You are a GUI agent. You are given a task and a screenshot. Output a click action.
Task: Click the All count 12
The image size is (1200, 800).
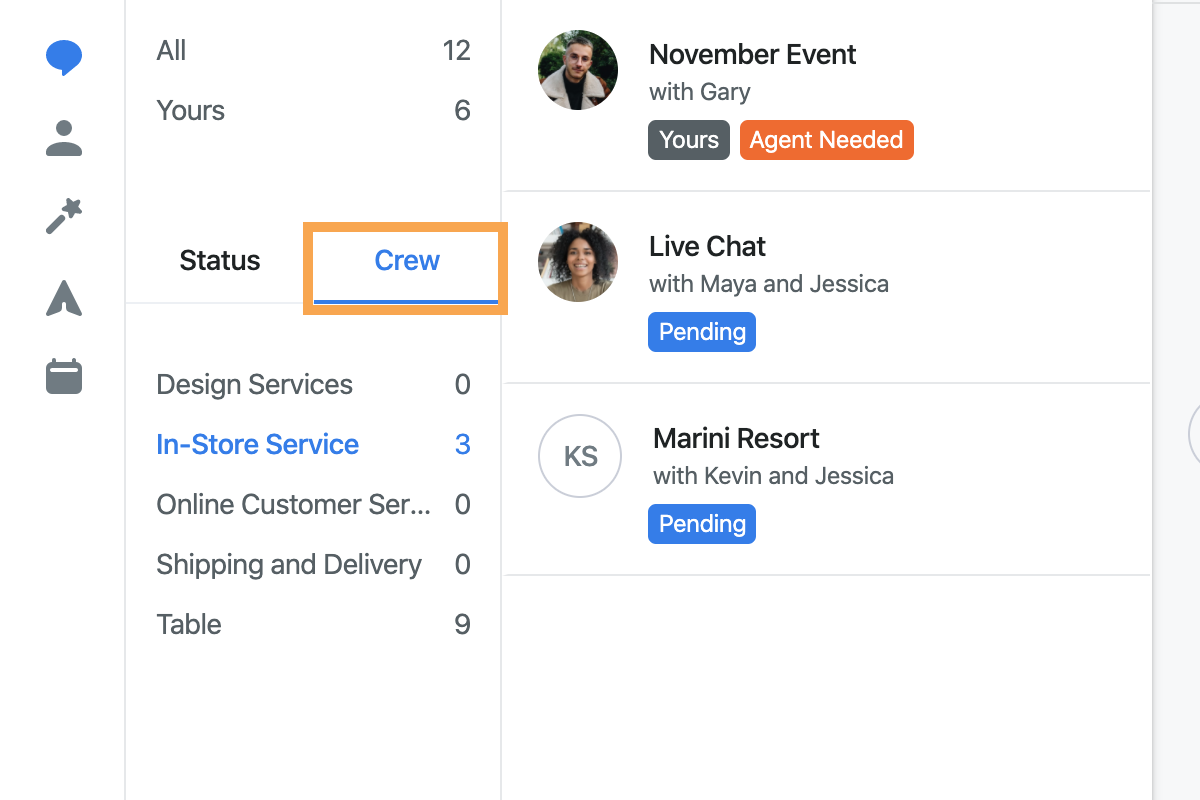457,51
